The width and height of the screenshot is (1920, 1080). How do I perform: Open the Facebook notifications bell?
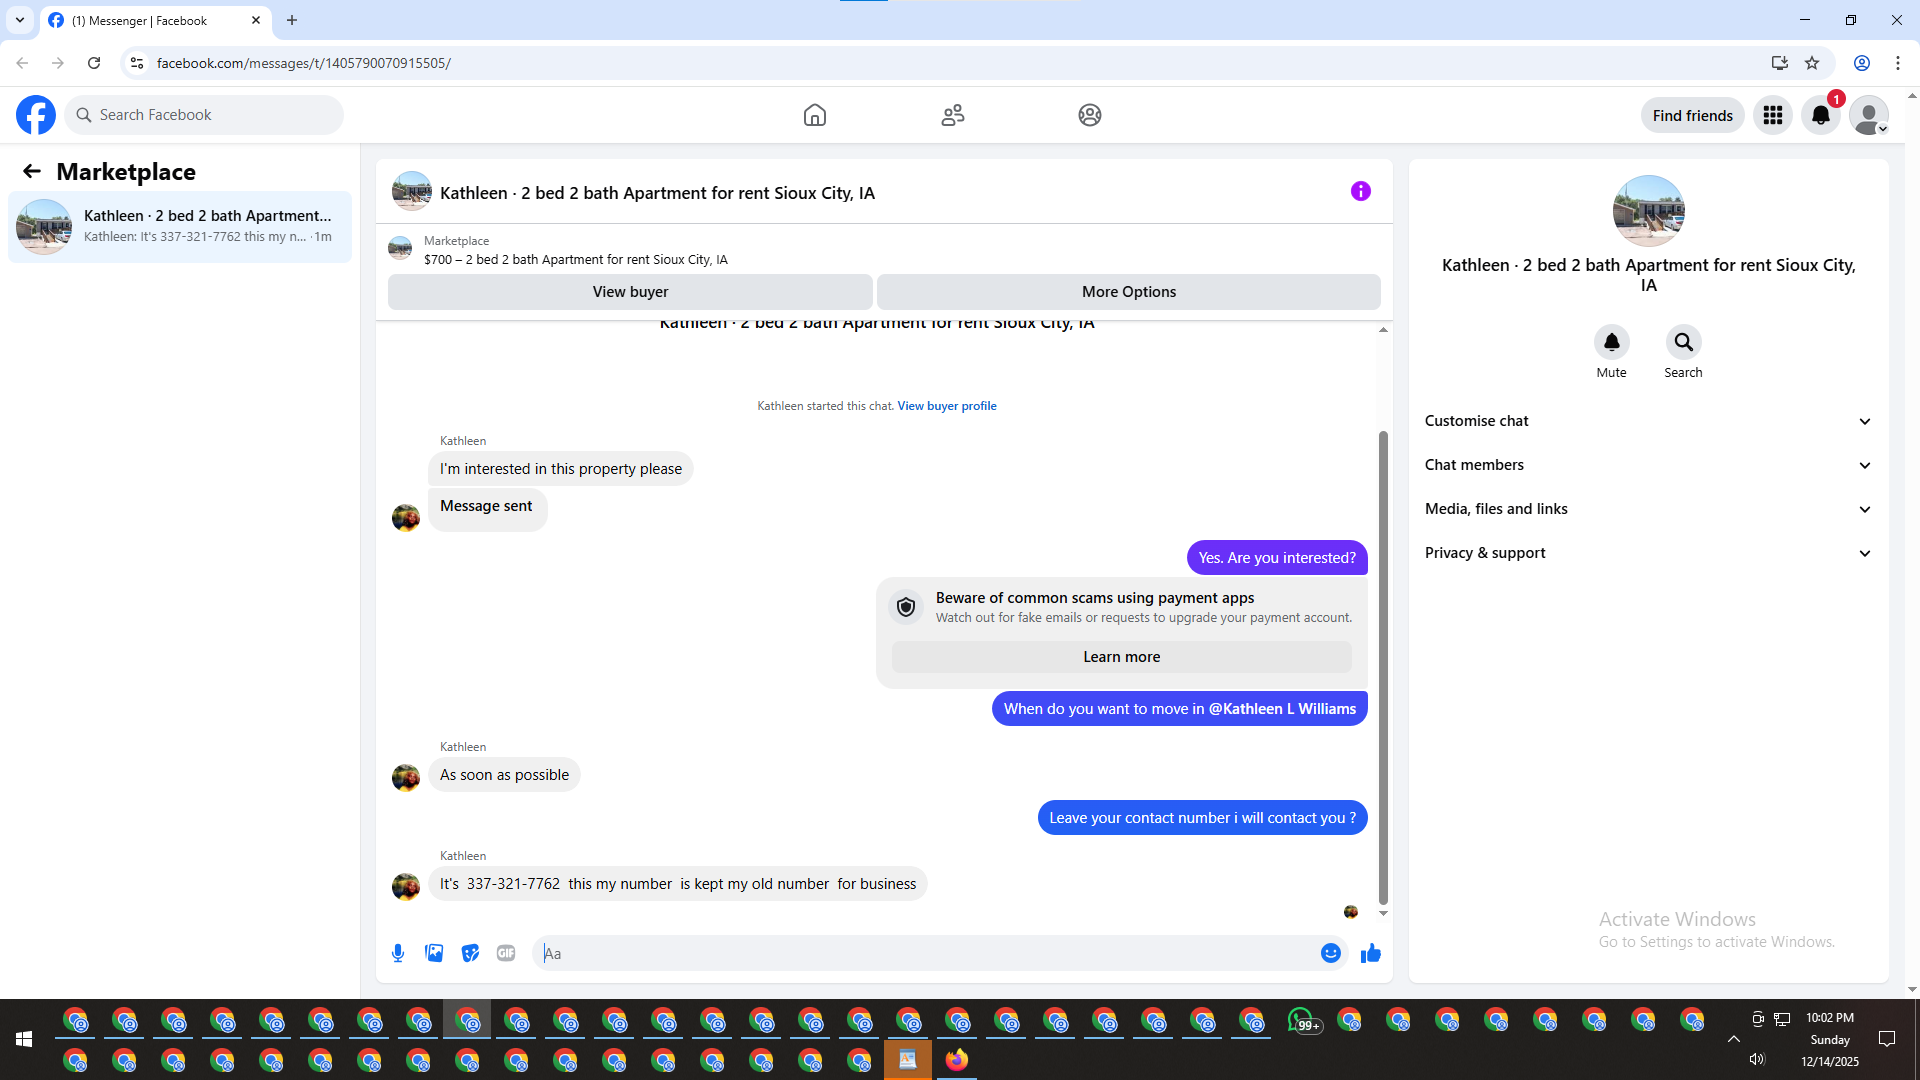coord(1821,115)
